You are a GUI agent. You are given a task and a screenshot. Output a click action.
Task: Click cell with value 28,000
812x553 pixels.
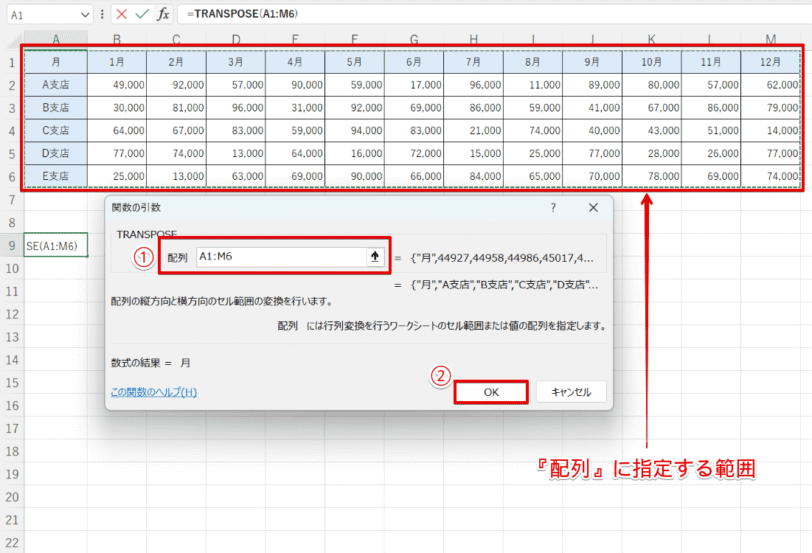coord(651,153)
